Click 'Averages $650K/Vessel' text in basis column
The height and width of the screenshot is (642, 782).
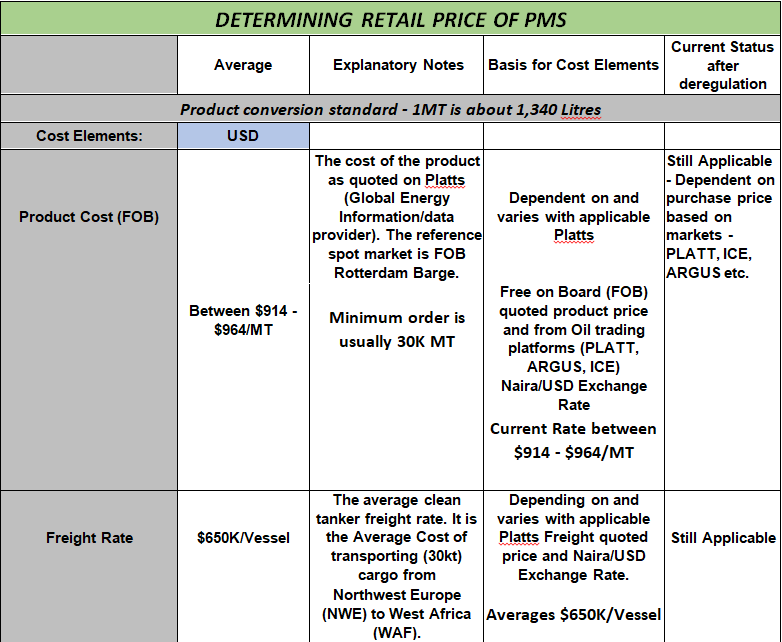click(x=574, y=615)
